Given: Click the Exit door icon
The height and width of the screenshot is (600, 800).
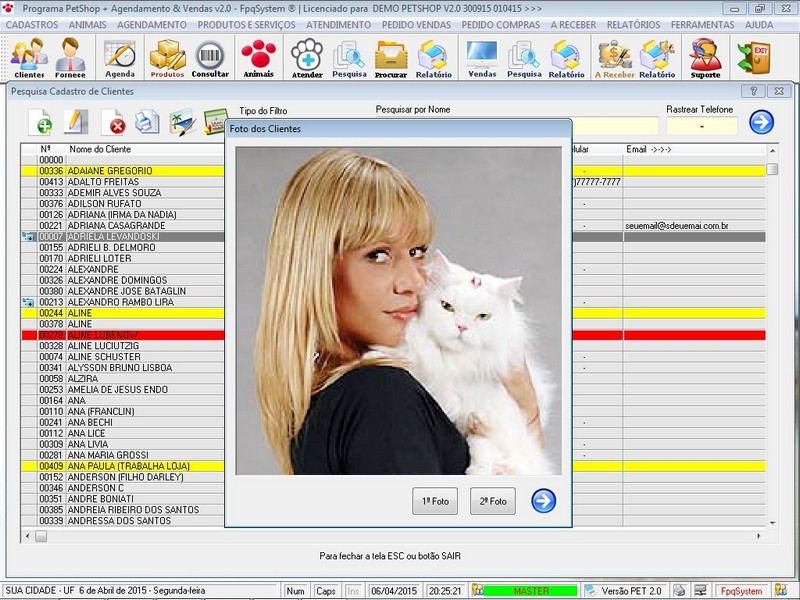Looking at the screenshot, I should 754,57.
